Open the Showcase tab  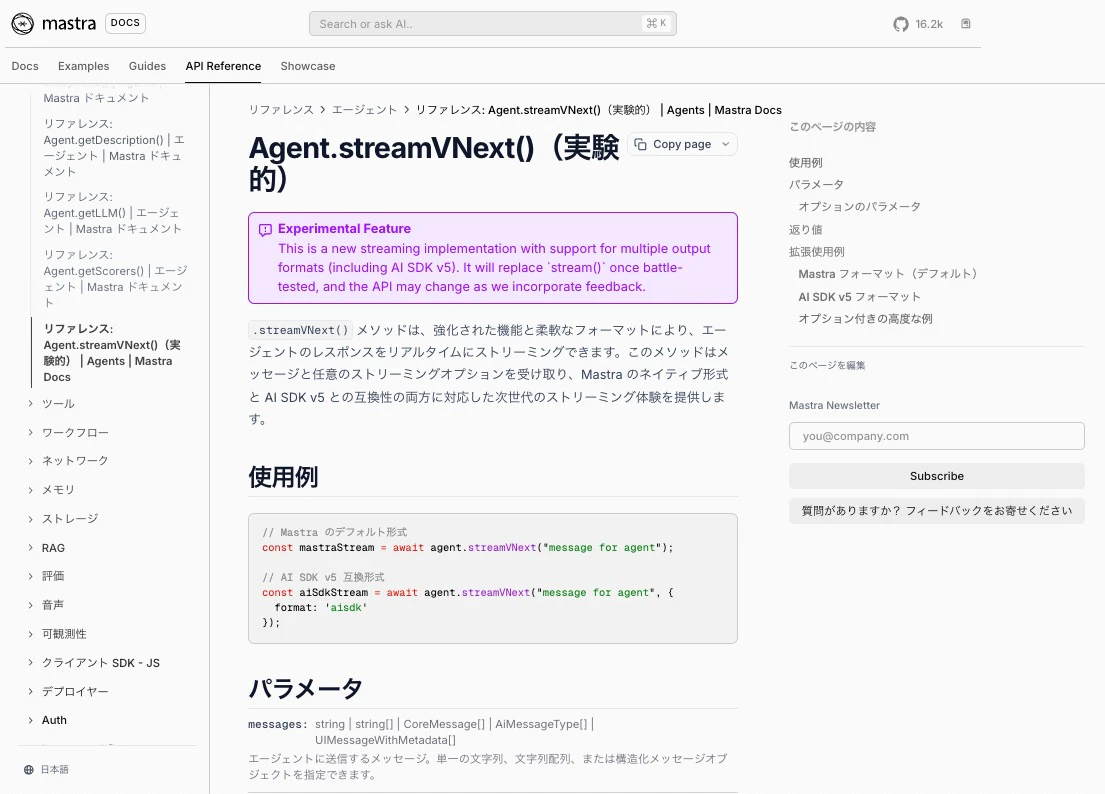(x=308, y=66)
